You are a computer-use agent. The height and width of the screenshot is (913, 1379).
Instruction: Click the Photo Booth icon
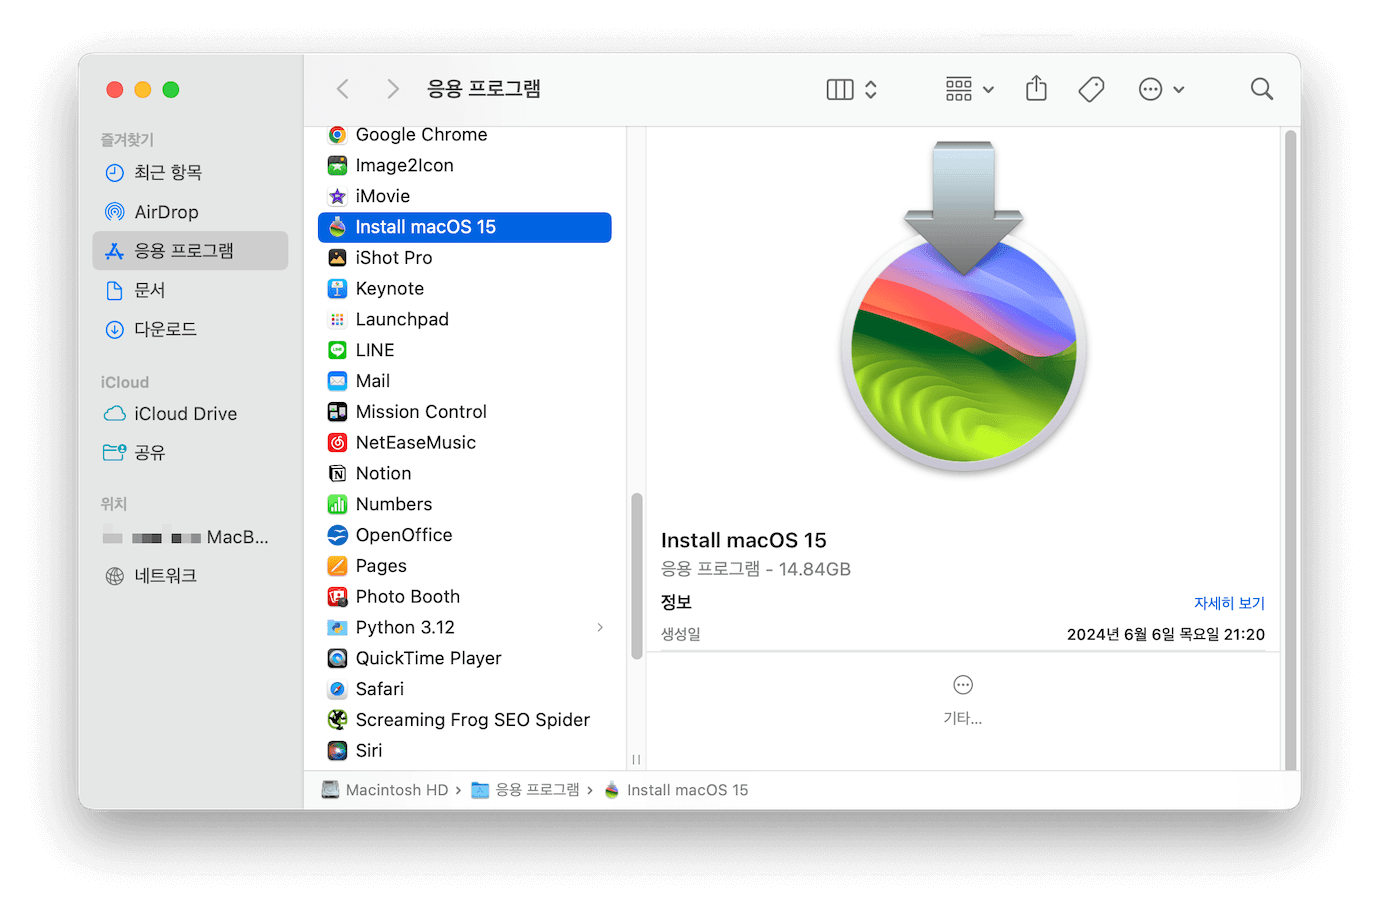[x=338, y=597]
